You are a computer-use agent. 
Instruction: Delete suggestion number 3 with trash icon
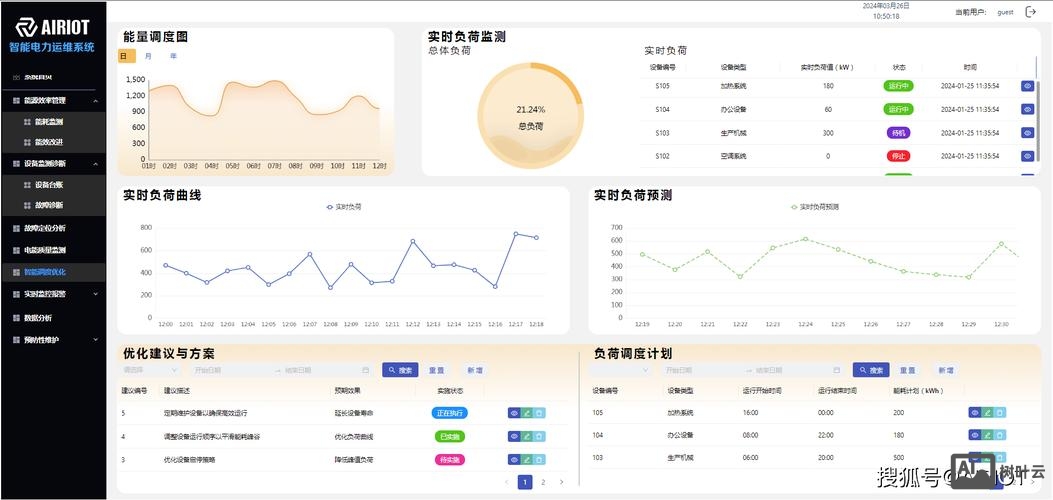[x=539, y=460]
